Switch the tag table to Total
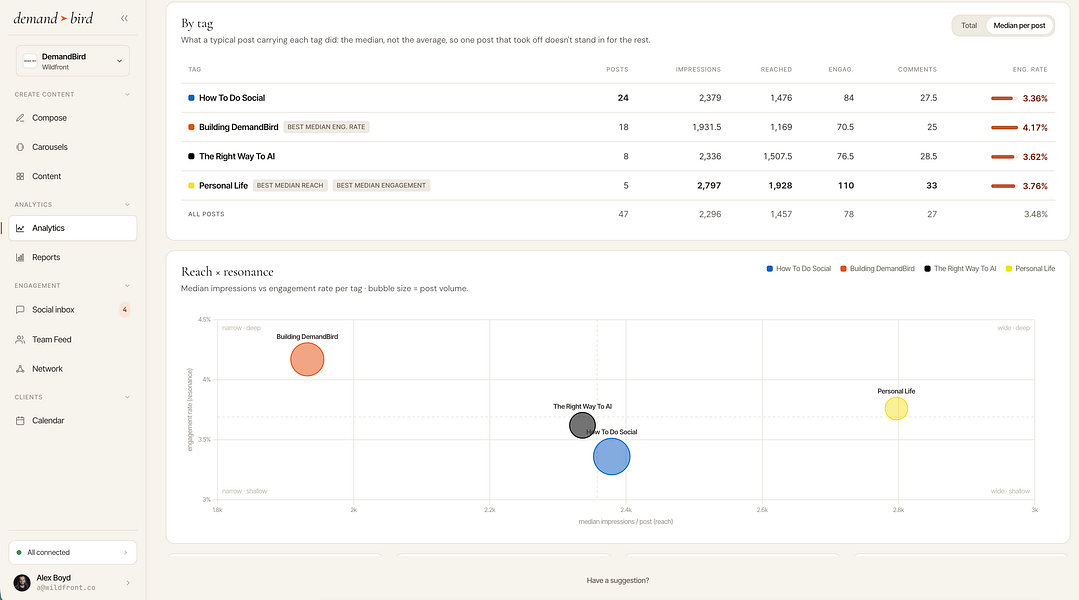This screenshot has height=600, width=1079. click(969, 25)
